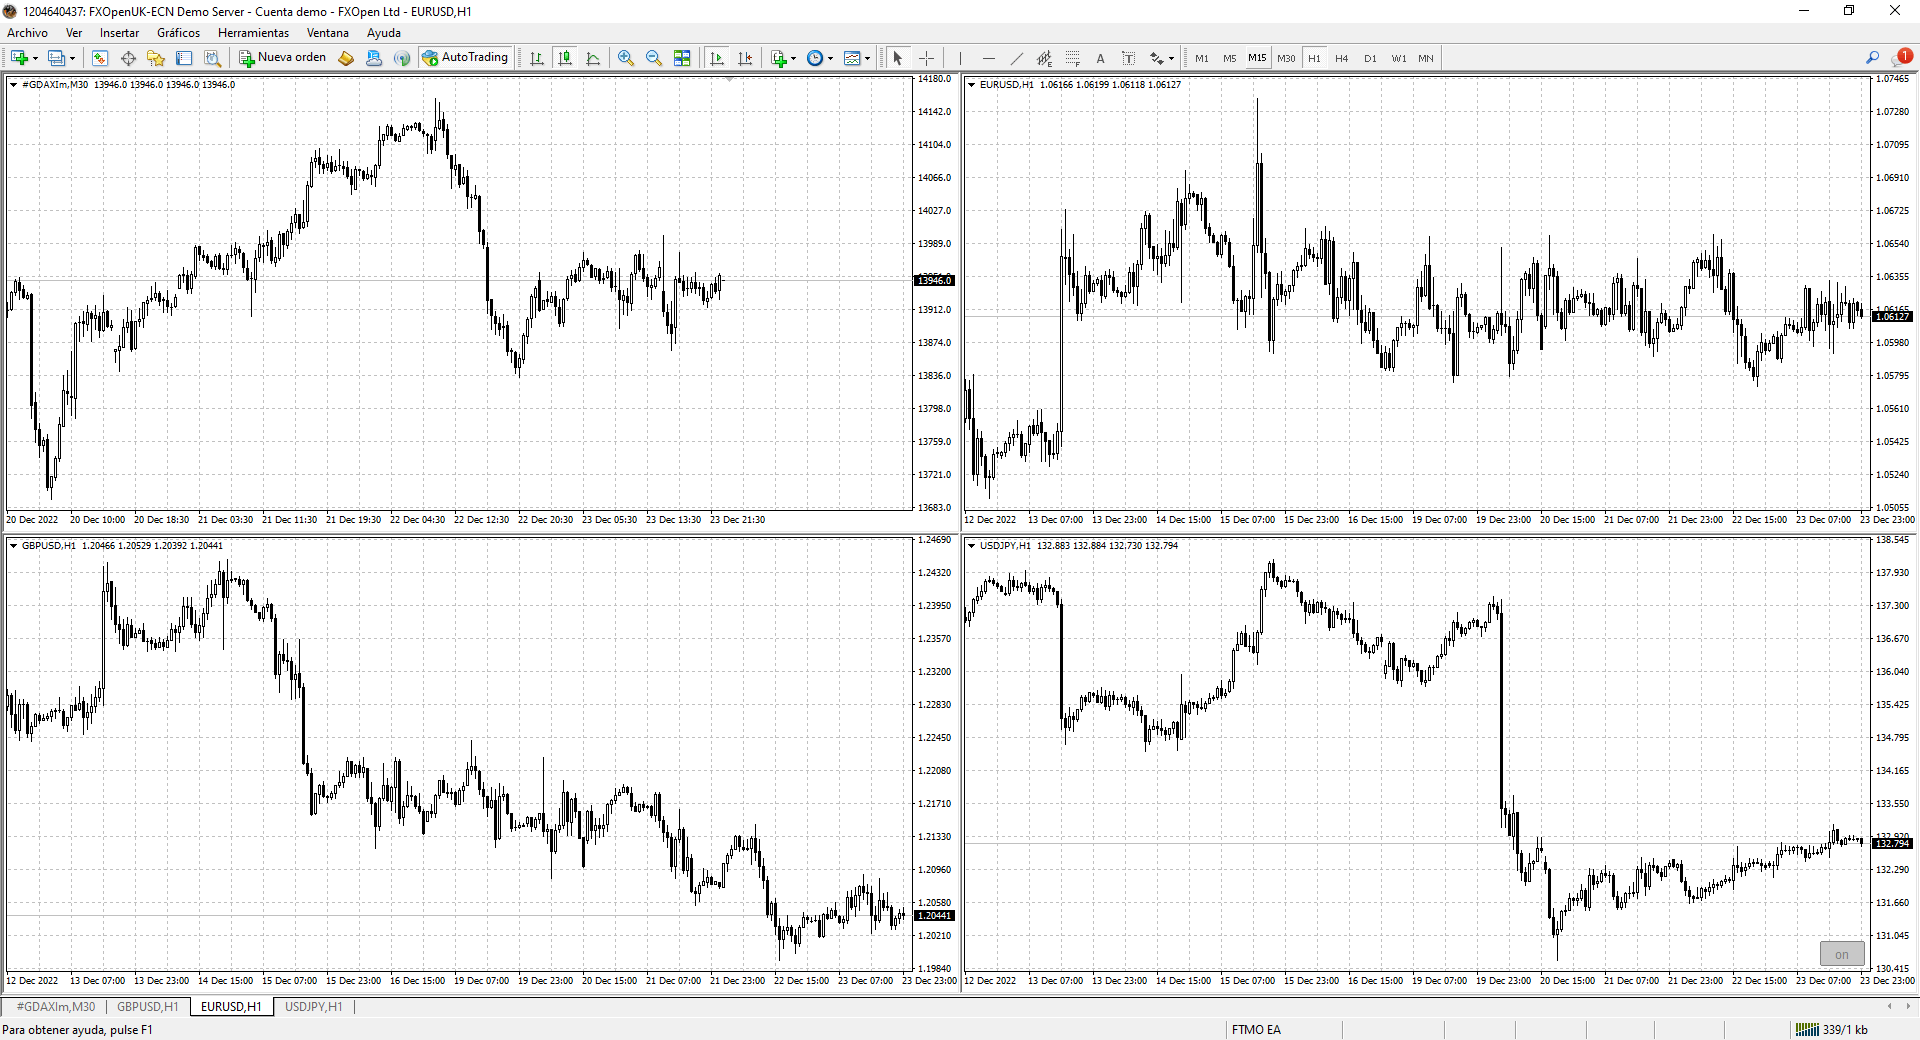1920x1040 pixels.
Task: Insert a Fibonacci retracement
Action: pyautogui.click(x=1072, y=58)
